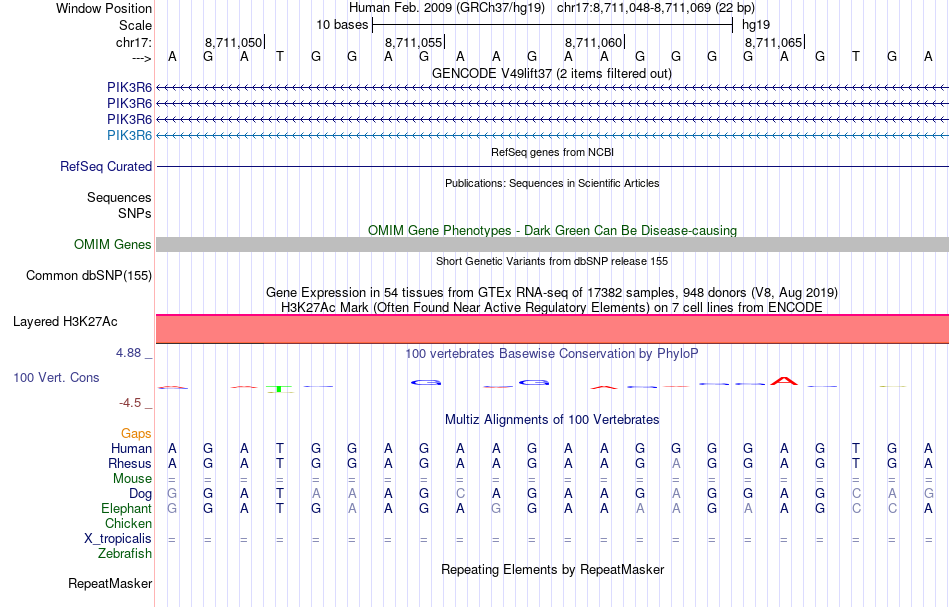Click the Multiz Alignments of 100 Vertebrates title

point(552,419)
